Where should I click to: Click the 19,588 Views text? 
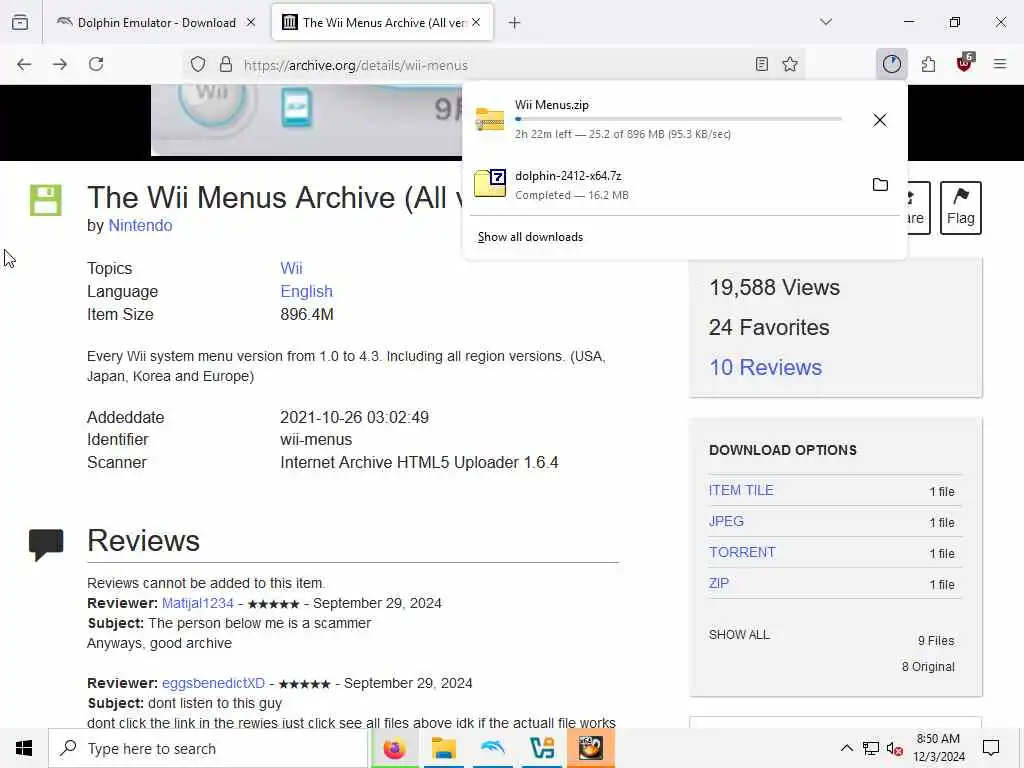click(x=775, y=287)
